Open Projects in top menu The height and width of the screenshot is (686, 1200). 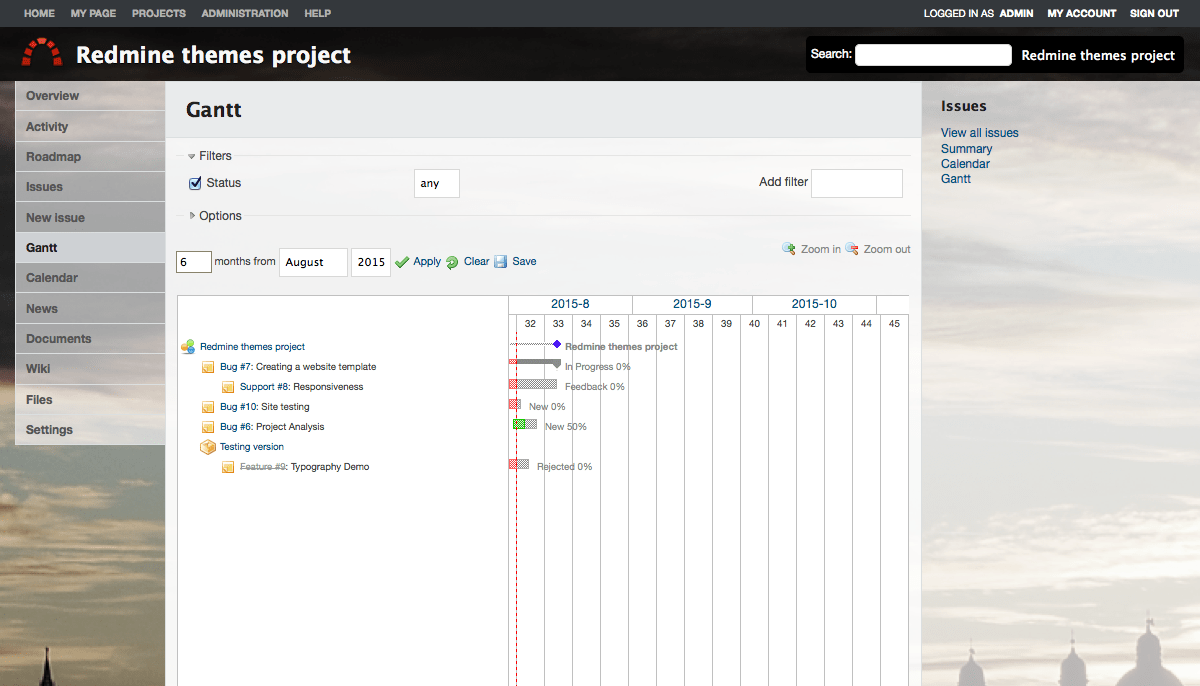(159, 14)
